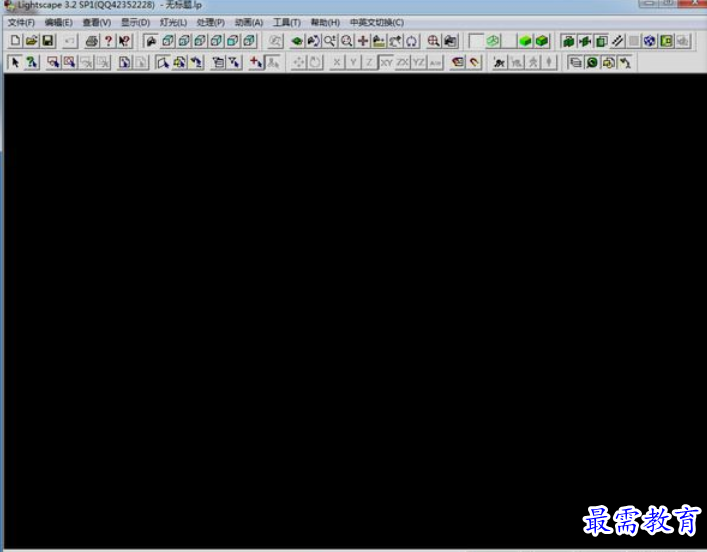The image size is (707, 552).
Task: Click the yellow-green framed square icon
Action: click(x=666, y=41)
